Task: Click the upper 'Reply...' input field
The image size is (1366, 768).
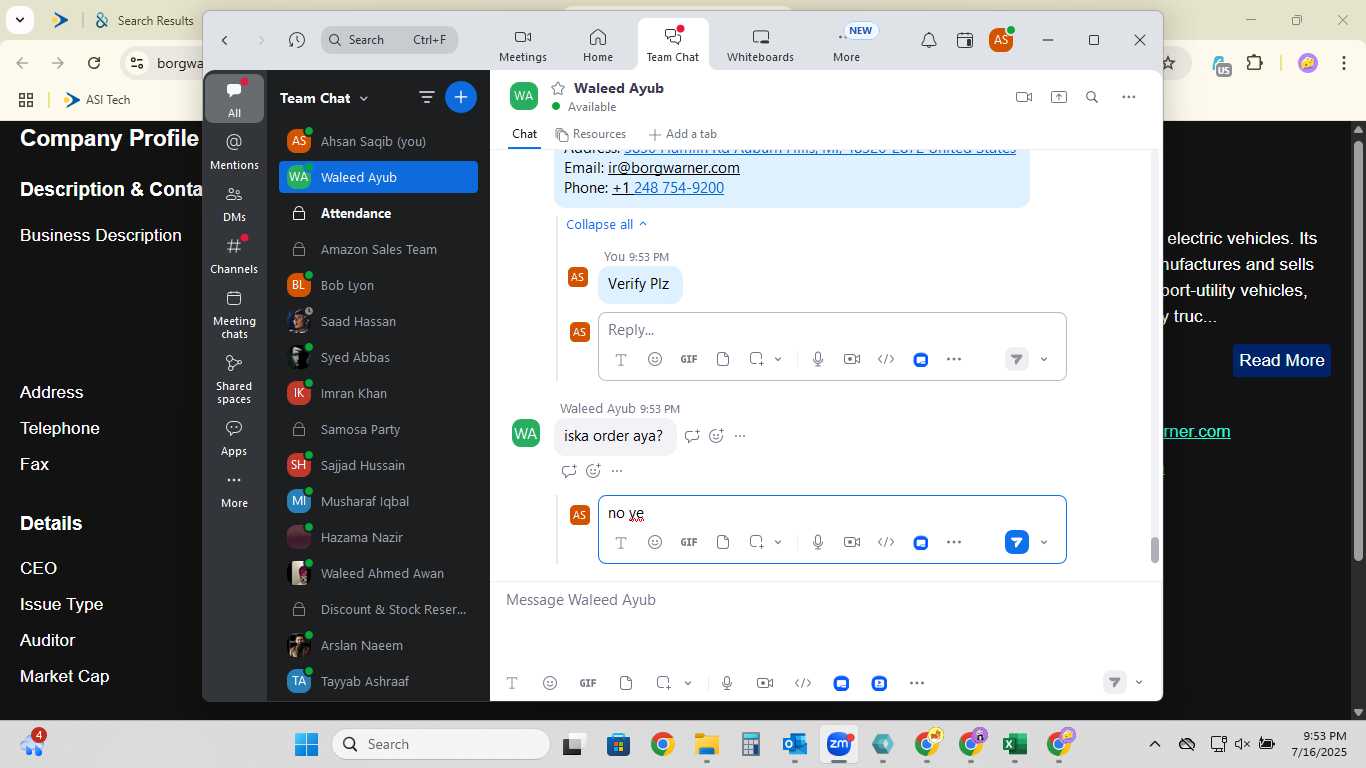Action: tap(832, 330)
